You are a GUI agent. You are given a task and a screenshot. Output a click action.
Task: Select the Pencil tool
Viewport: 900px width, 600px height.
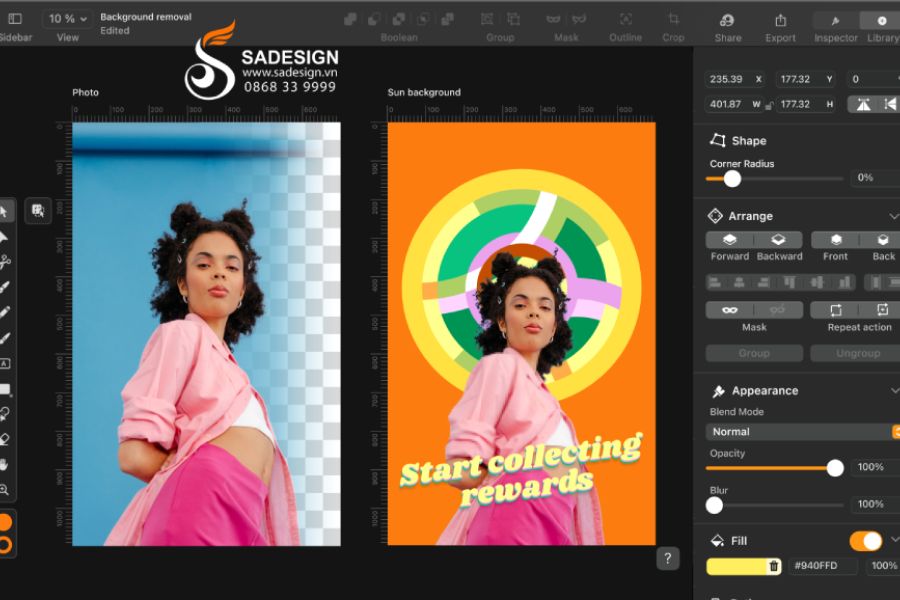[x=5, y=312]
